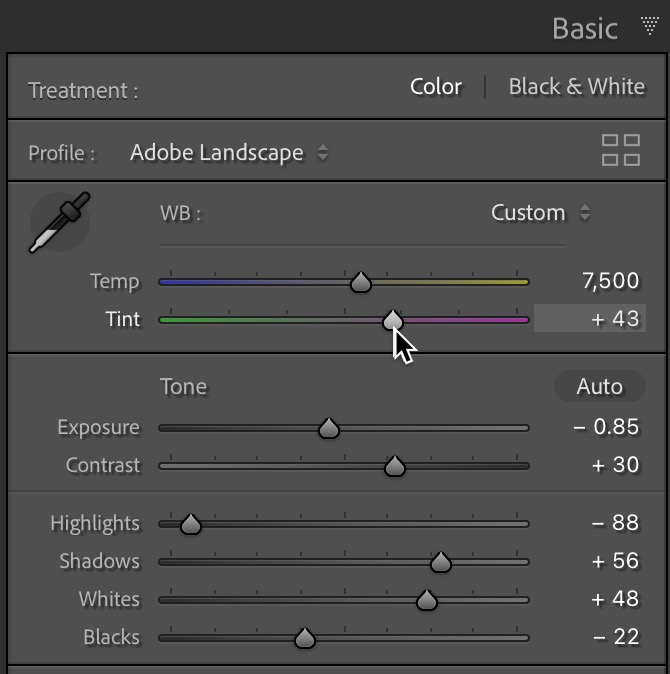The image size is (670, 674).
Task: Click the Shadows slider knob
Action: pyautogui.click(x=441, y=562)
